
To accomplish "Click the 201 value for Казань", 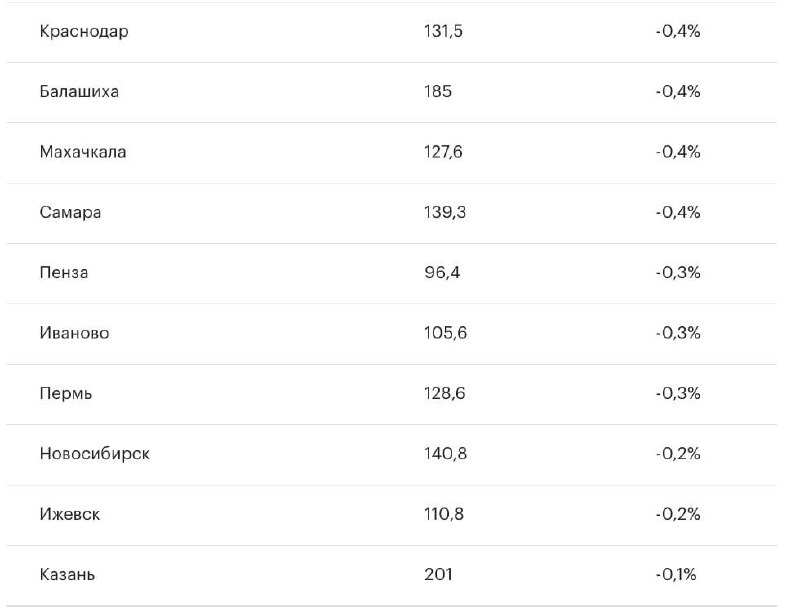I will pyautogui.click(x=438, y=575).
